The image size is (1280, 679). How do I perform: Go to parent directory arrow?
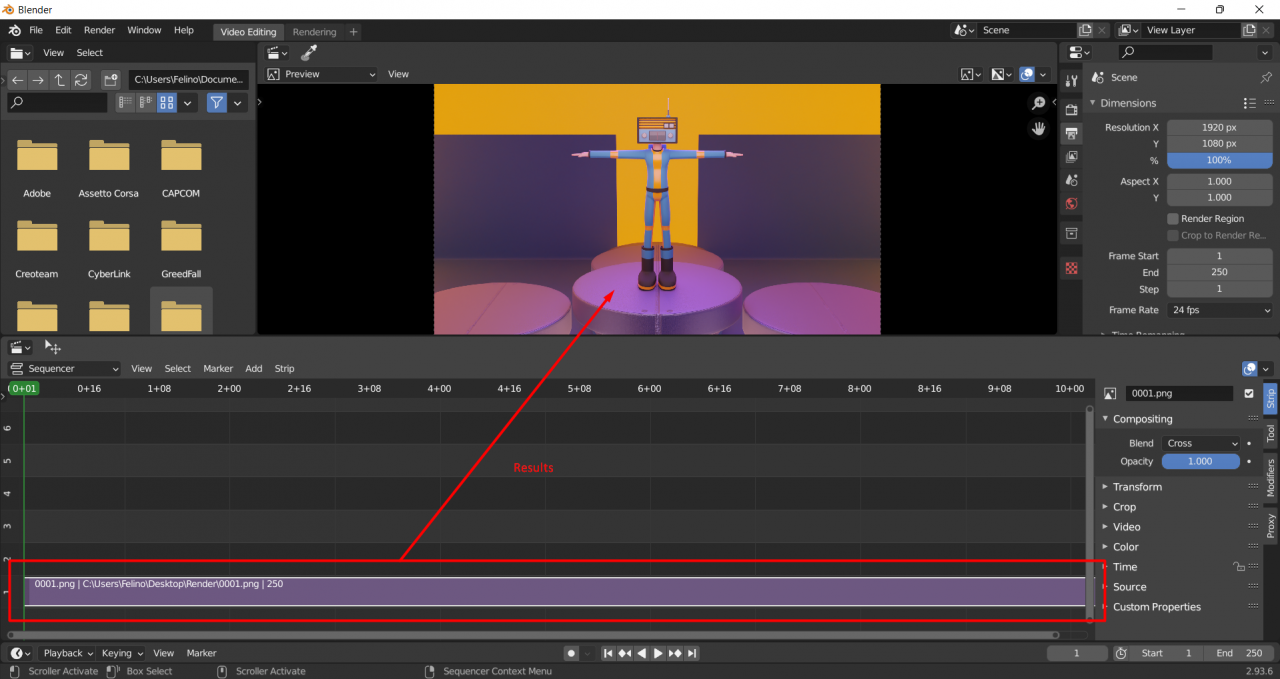pos(59,80)
